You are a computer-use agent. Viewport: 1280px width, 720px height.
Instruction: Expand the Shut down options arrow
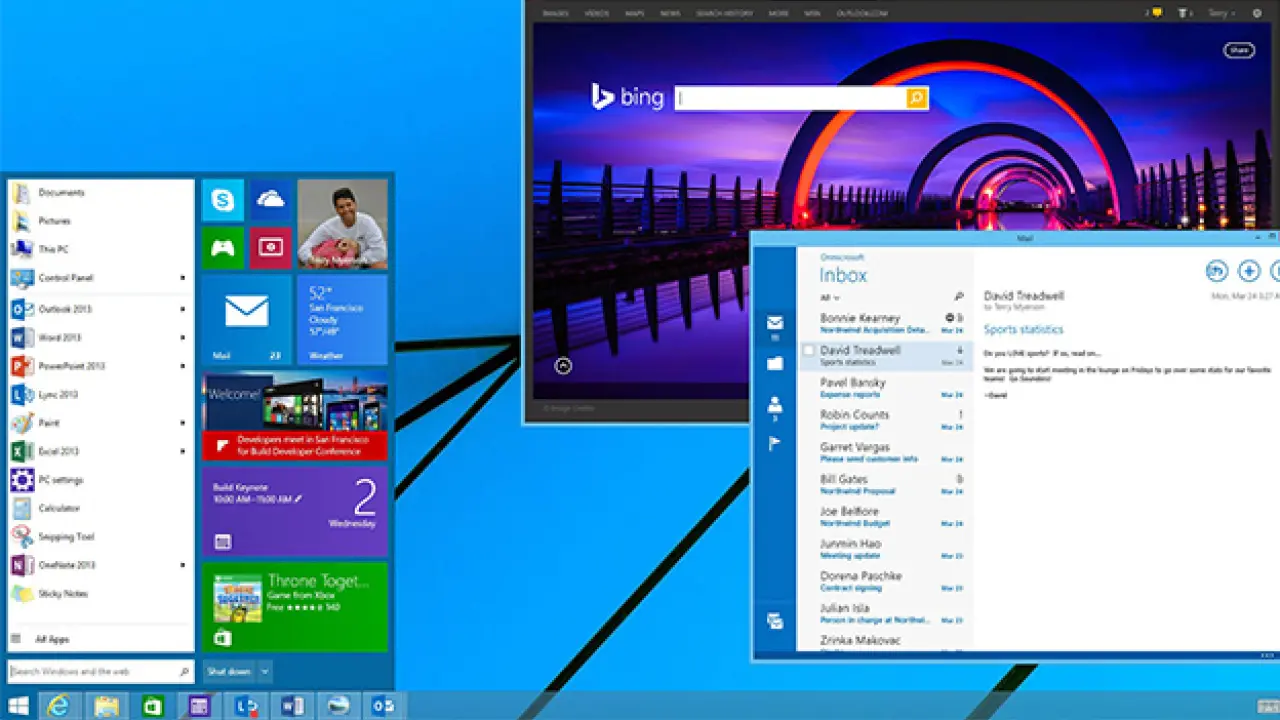[x=265, y=671]
